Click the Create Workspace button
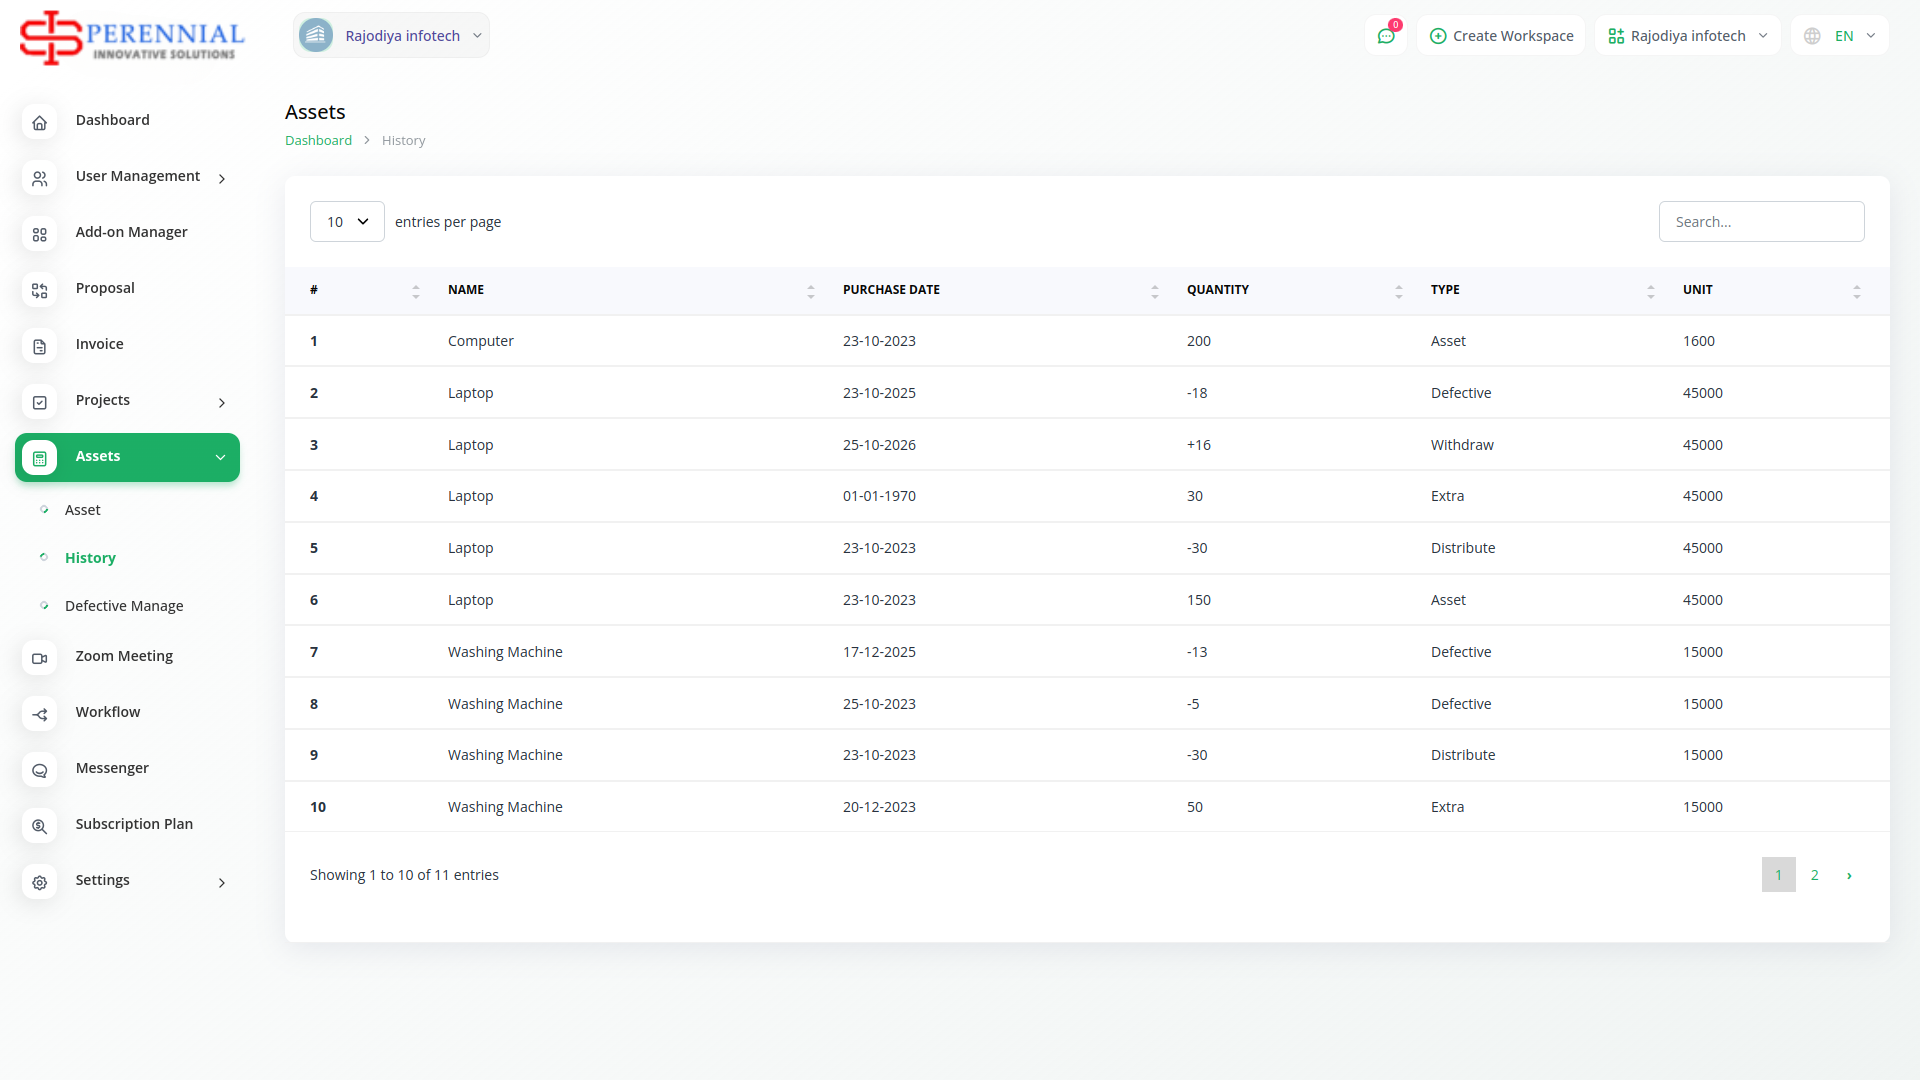This screenshot has width=1920, height=1080. pos(1501,36)
